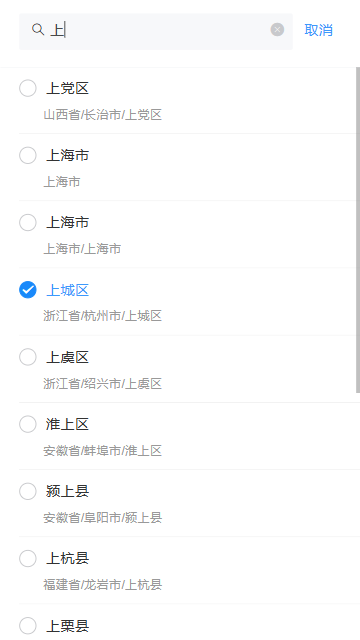Clear the search text with the X icon
This screenshot has height=640, width=360.
(277, 30)
